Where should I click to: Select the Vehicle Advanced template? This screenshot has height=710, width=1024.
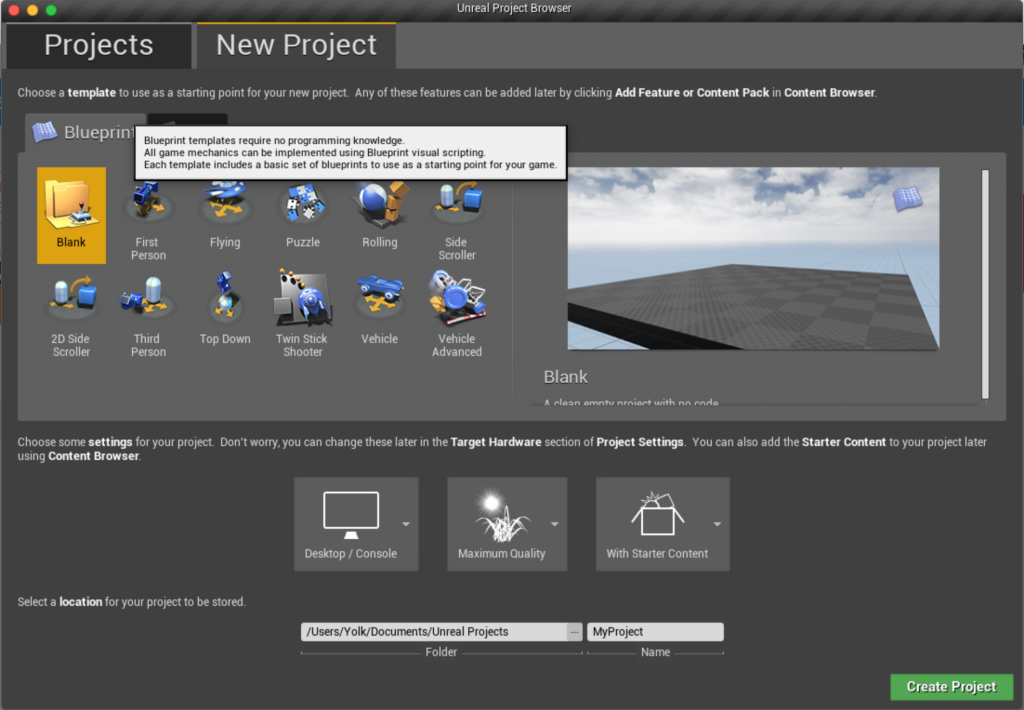457,315
